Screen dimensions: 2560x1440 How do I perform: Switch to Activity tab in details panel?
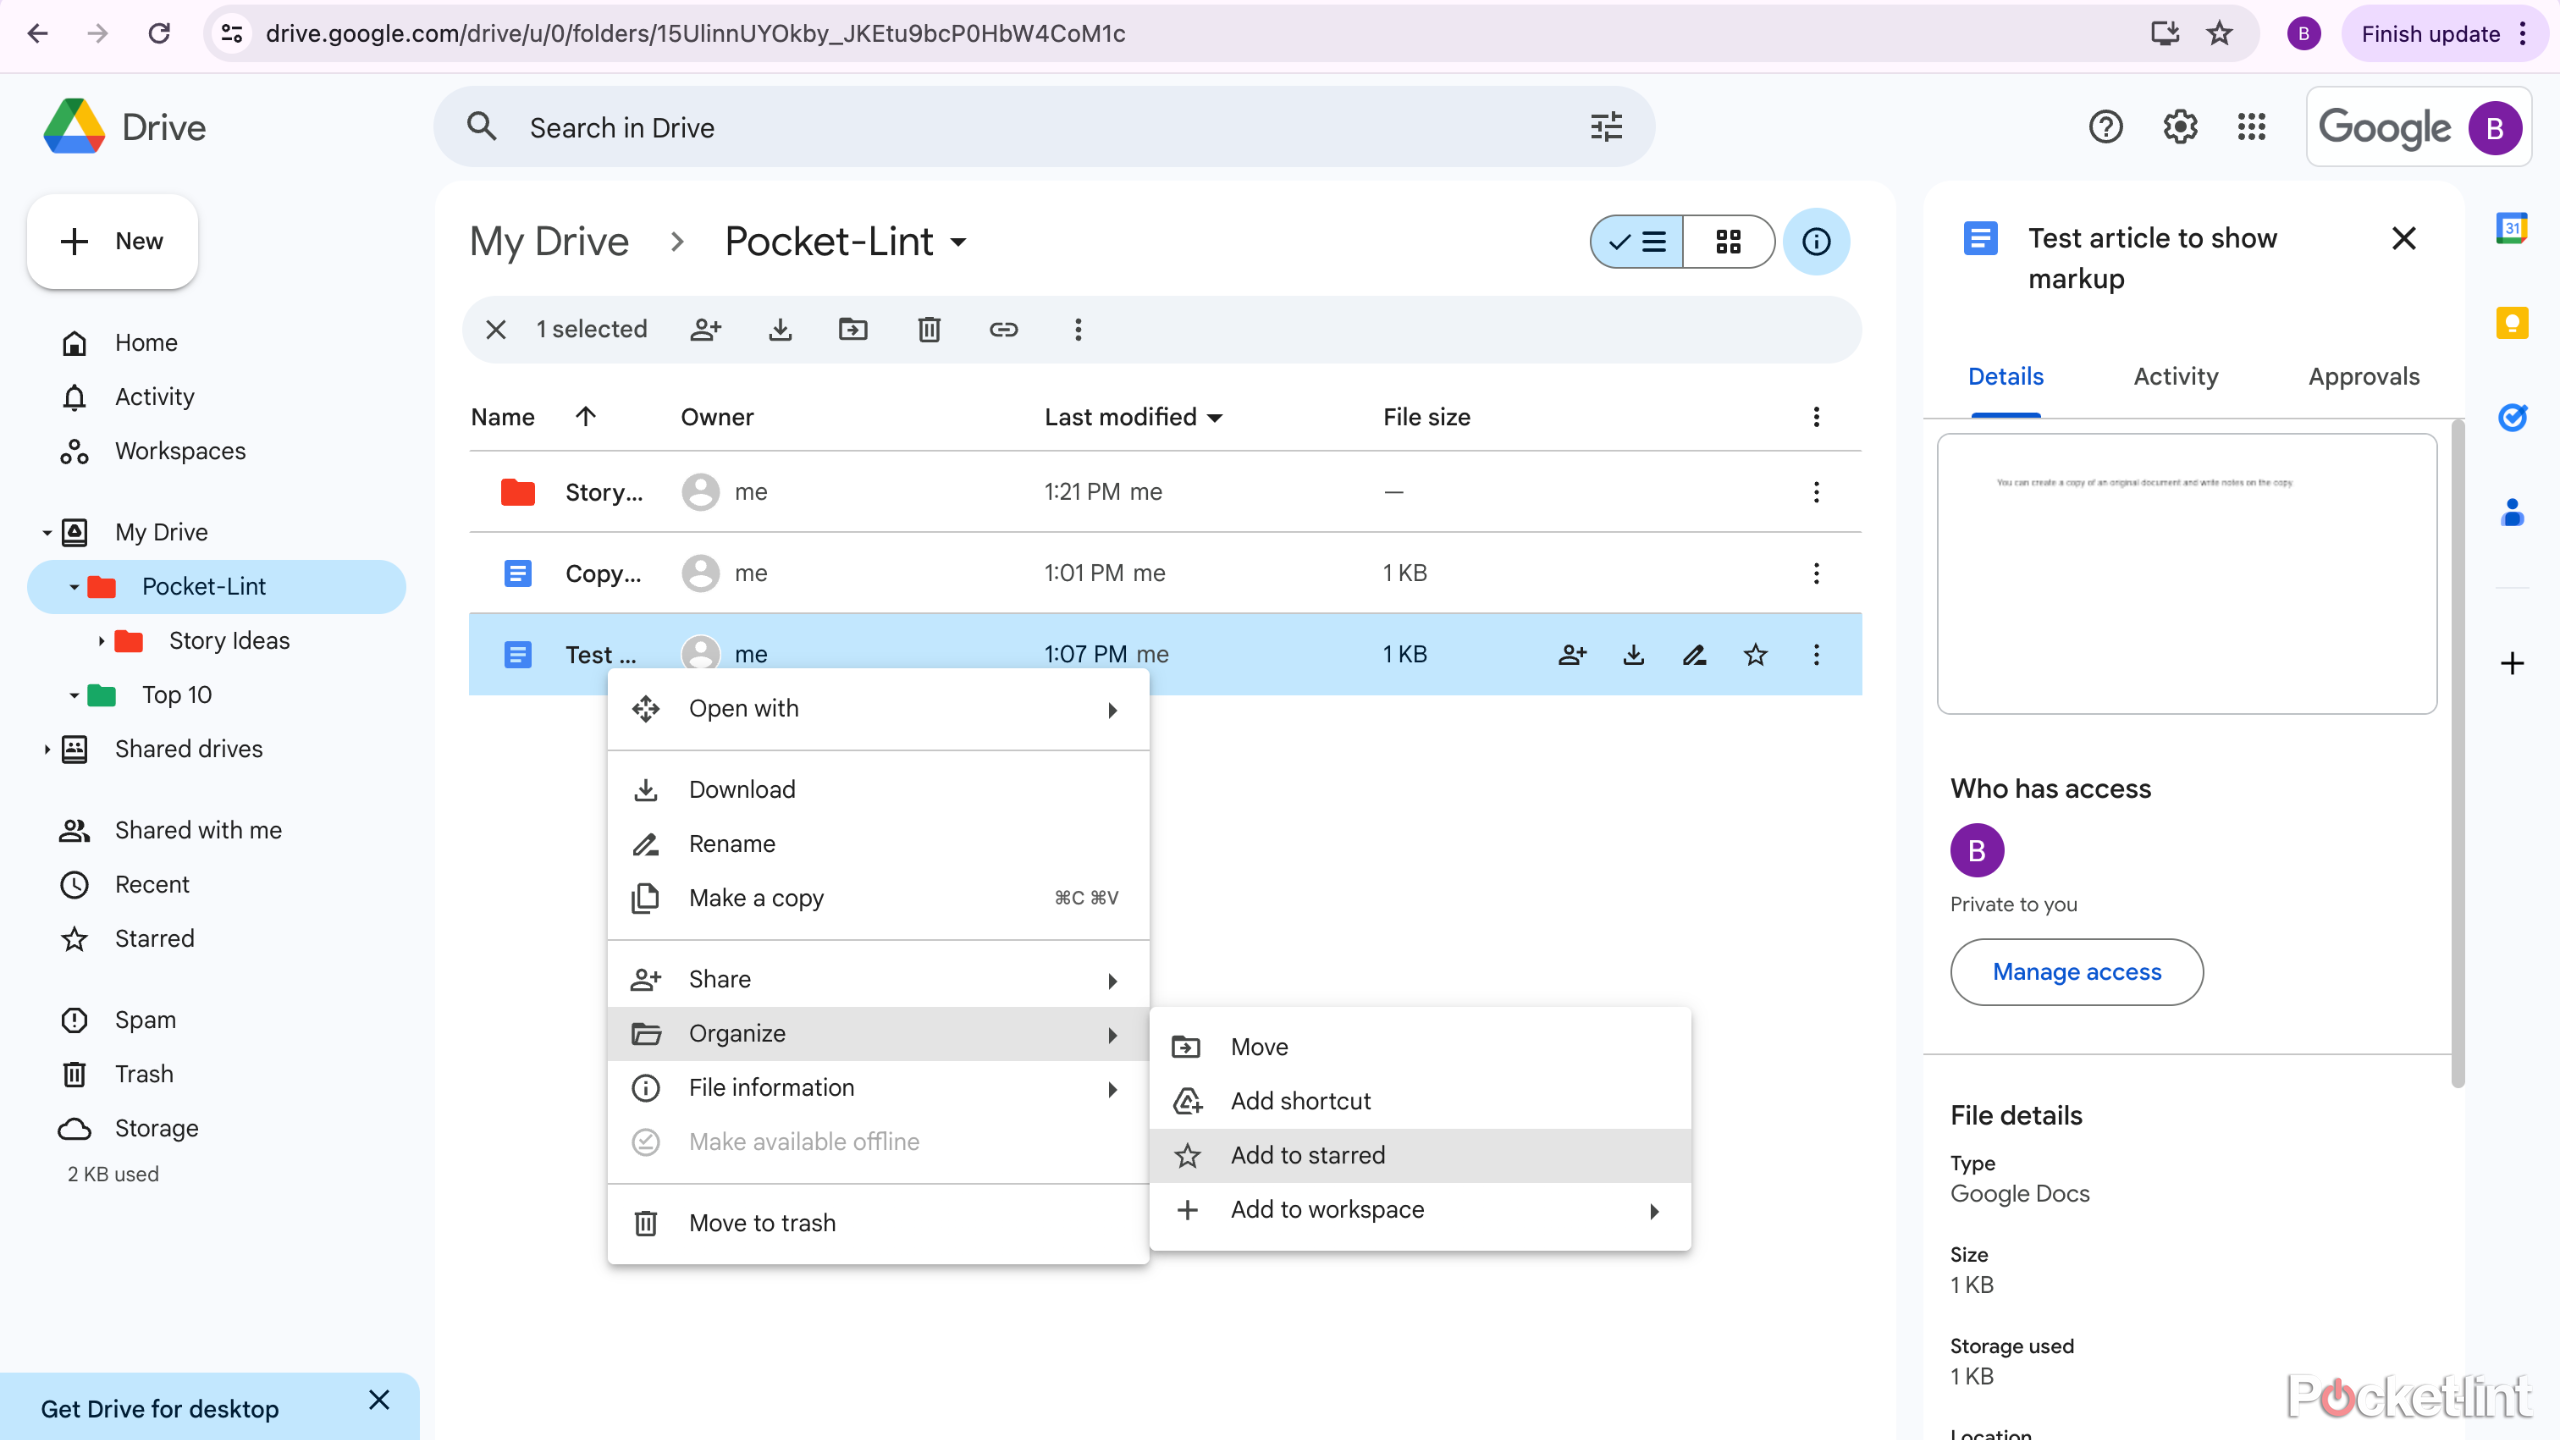tap(2175, 377)
